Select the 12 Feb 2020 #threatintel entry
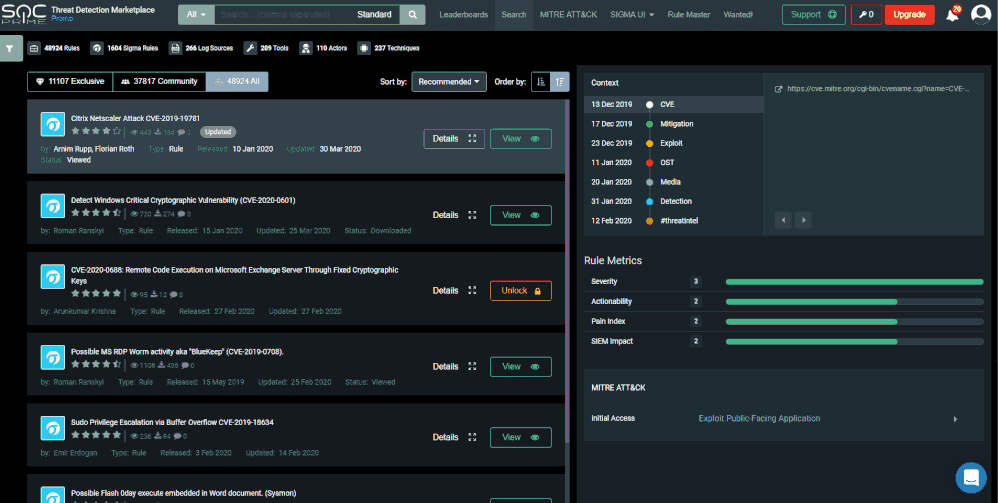The height and width of the screenshot is (503, 998). pyautogui.click(x=673, y=221)
